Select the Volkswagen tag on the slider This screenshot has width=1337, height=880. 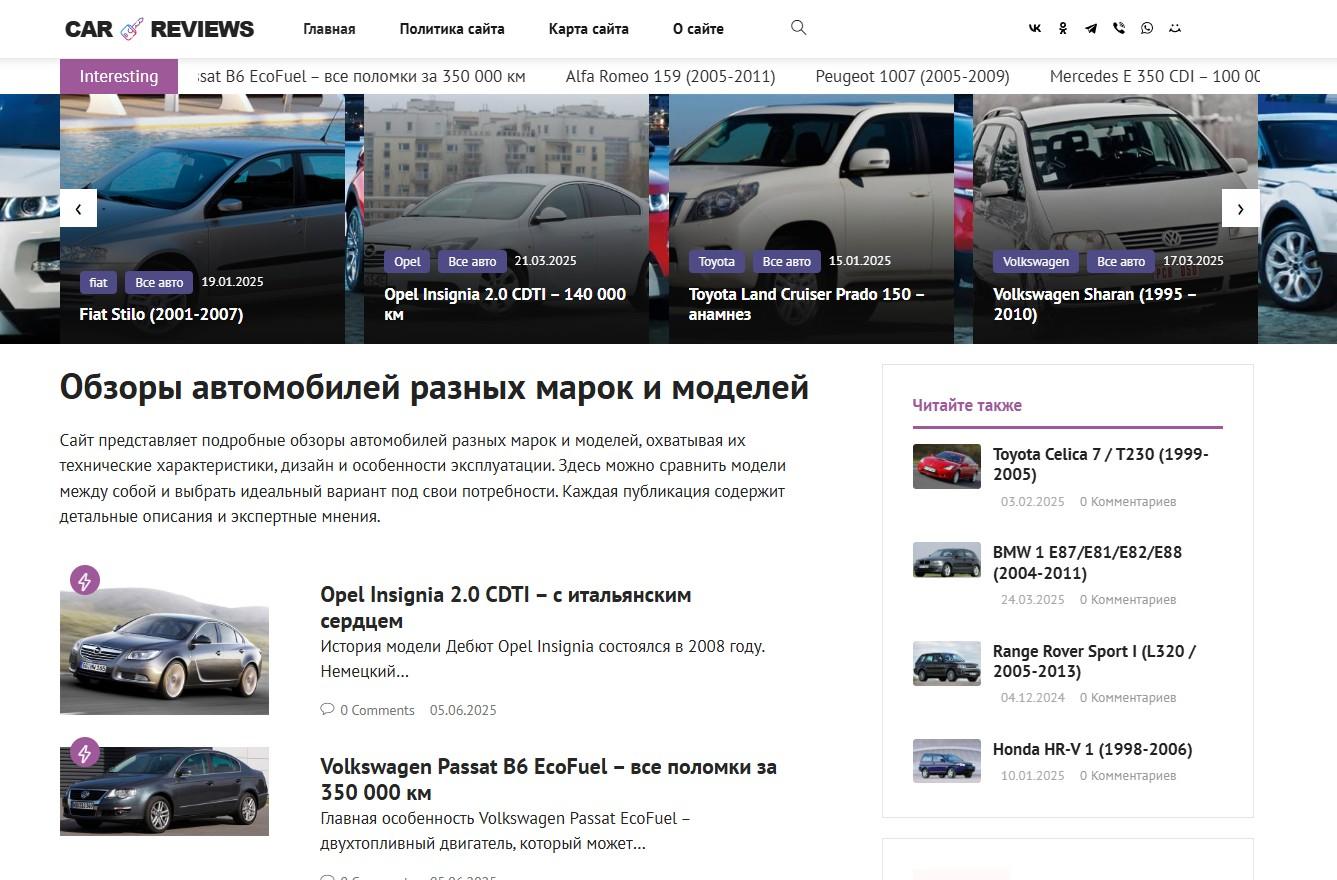coord(1036,261)
